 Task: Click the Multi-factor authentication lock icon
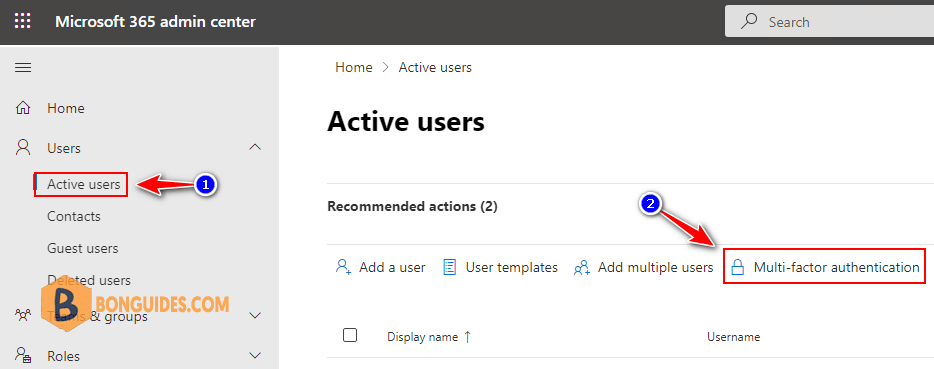pos(738,267)
